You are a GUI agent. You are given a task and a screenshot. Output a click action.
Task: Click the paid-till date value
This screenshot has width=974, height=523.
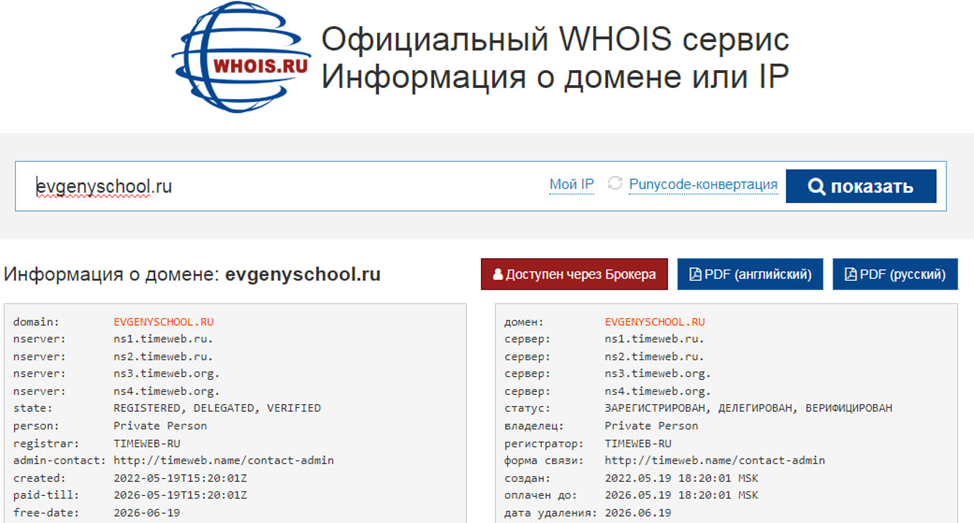tap(180, 495)
